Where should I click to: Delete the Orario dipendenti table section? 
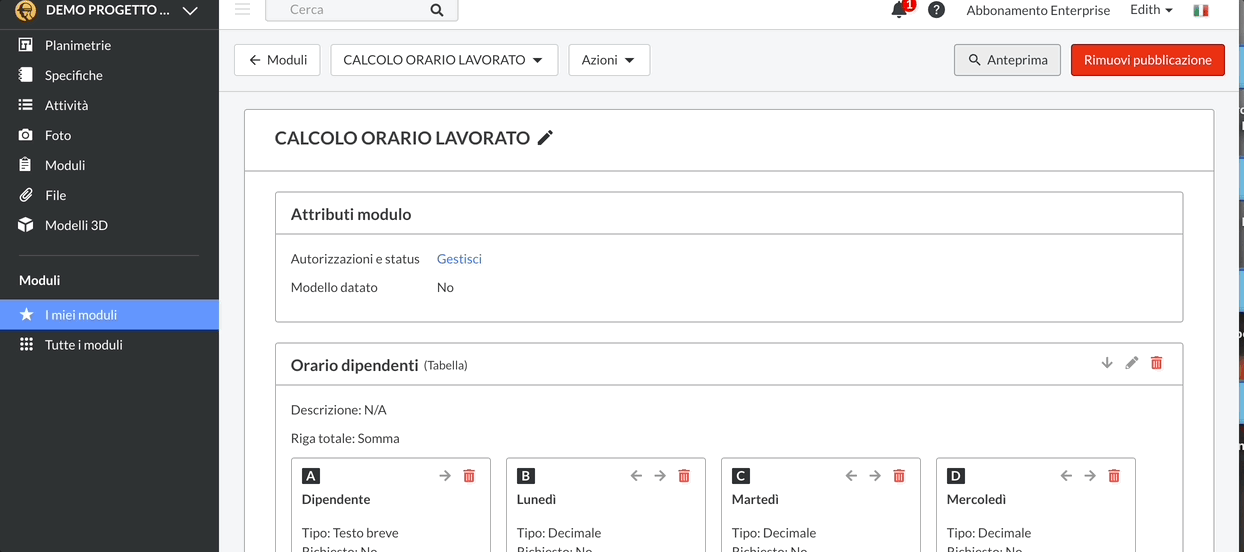pos(1156,363)
